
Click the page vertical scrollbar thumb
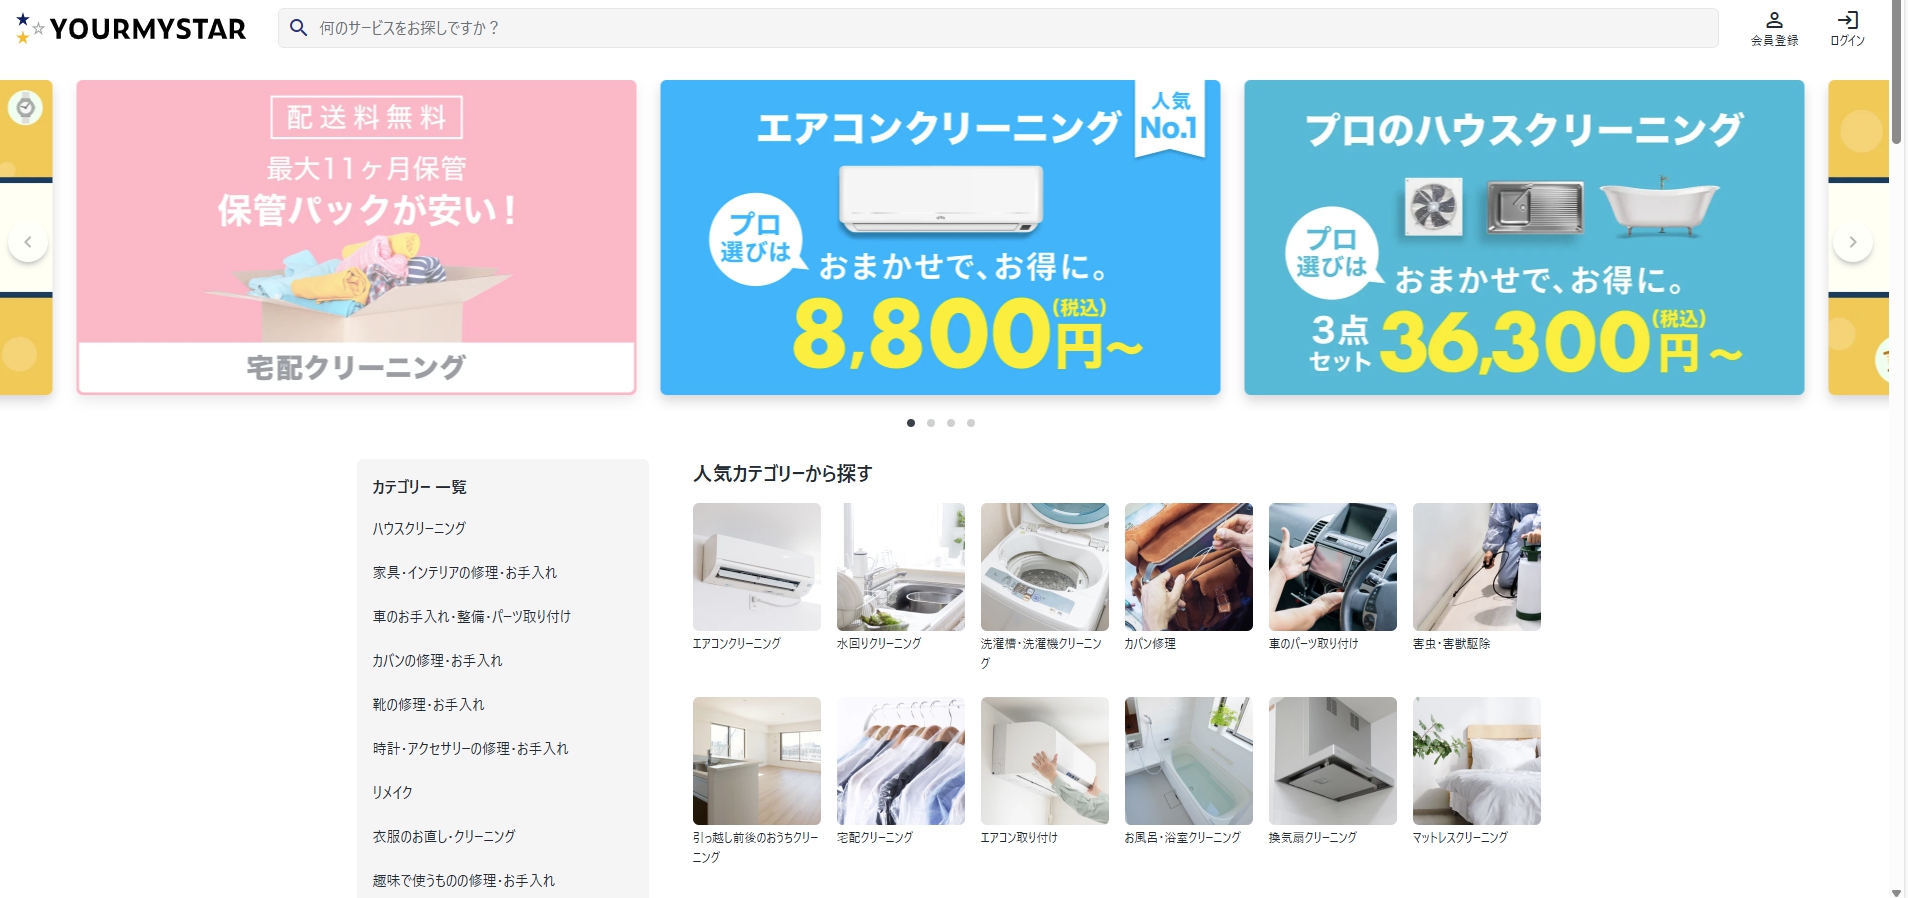click(x=1897, y=72)
